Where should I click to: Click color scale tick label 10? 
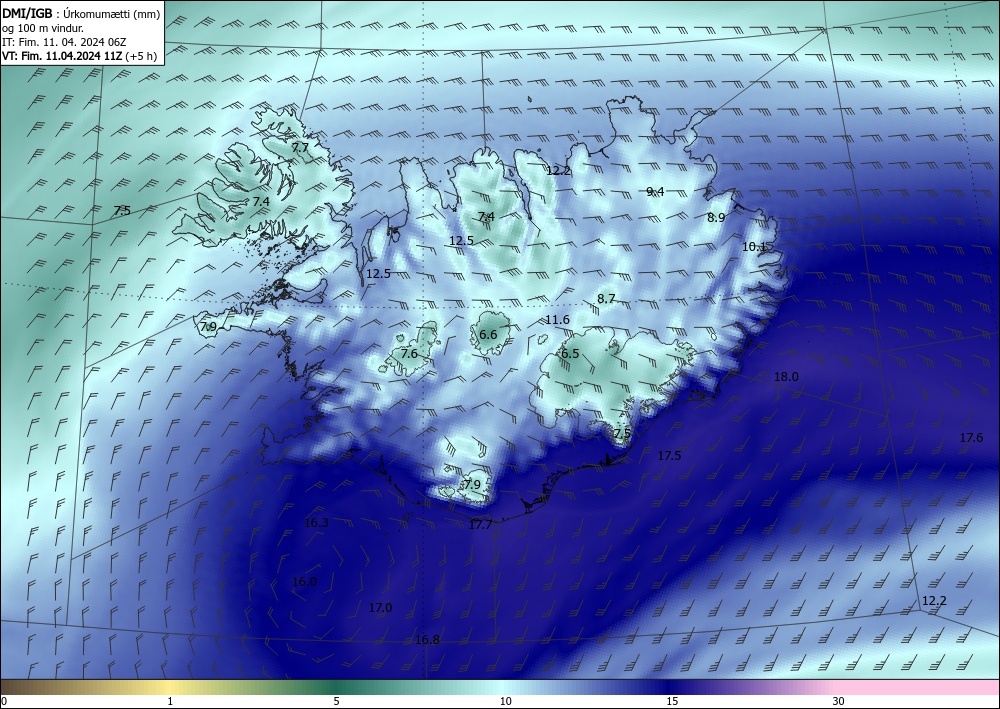(505, 701)
